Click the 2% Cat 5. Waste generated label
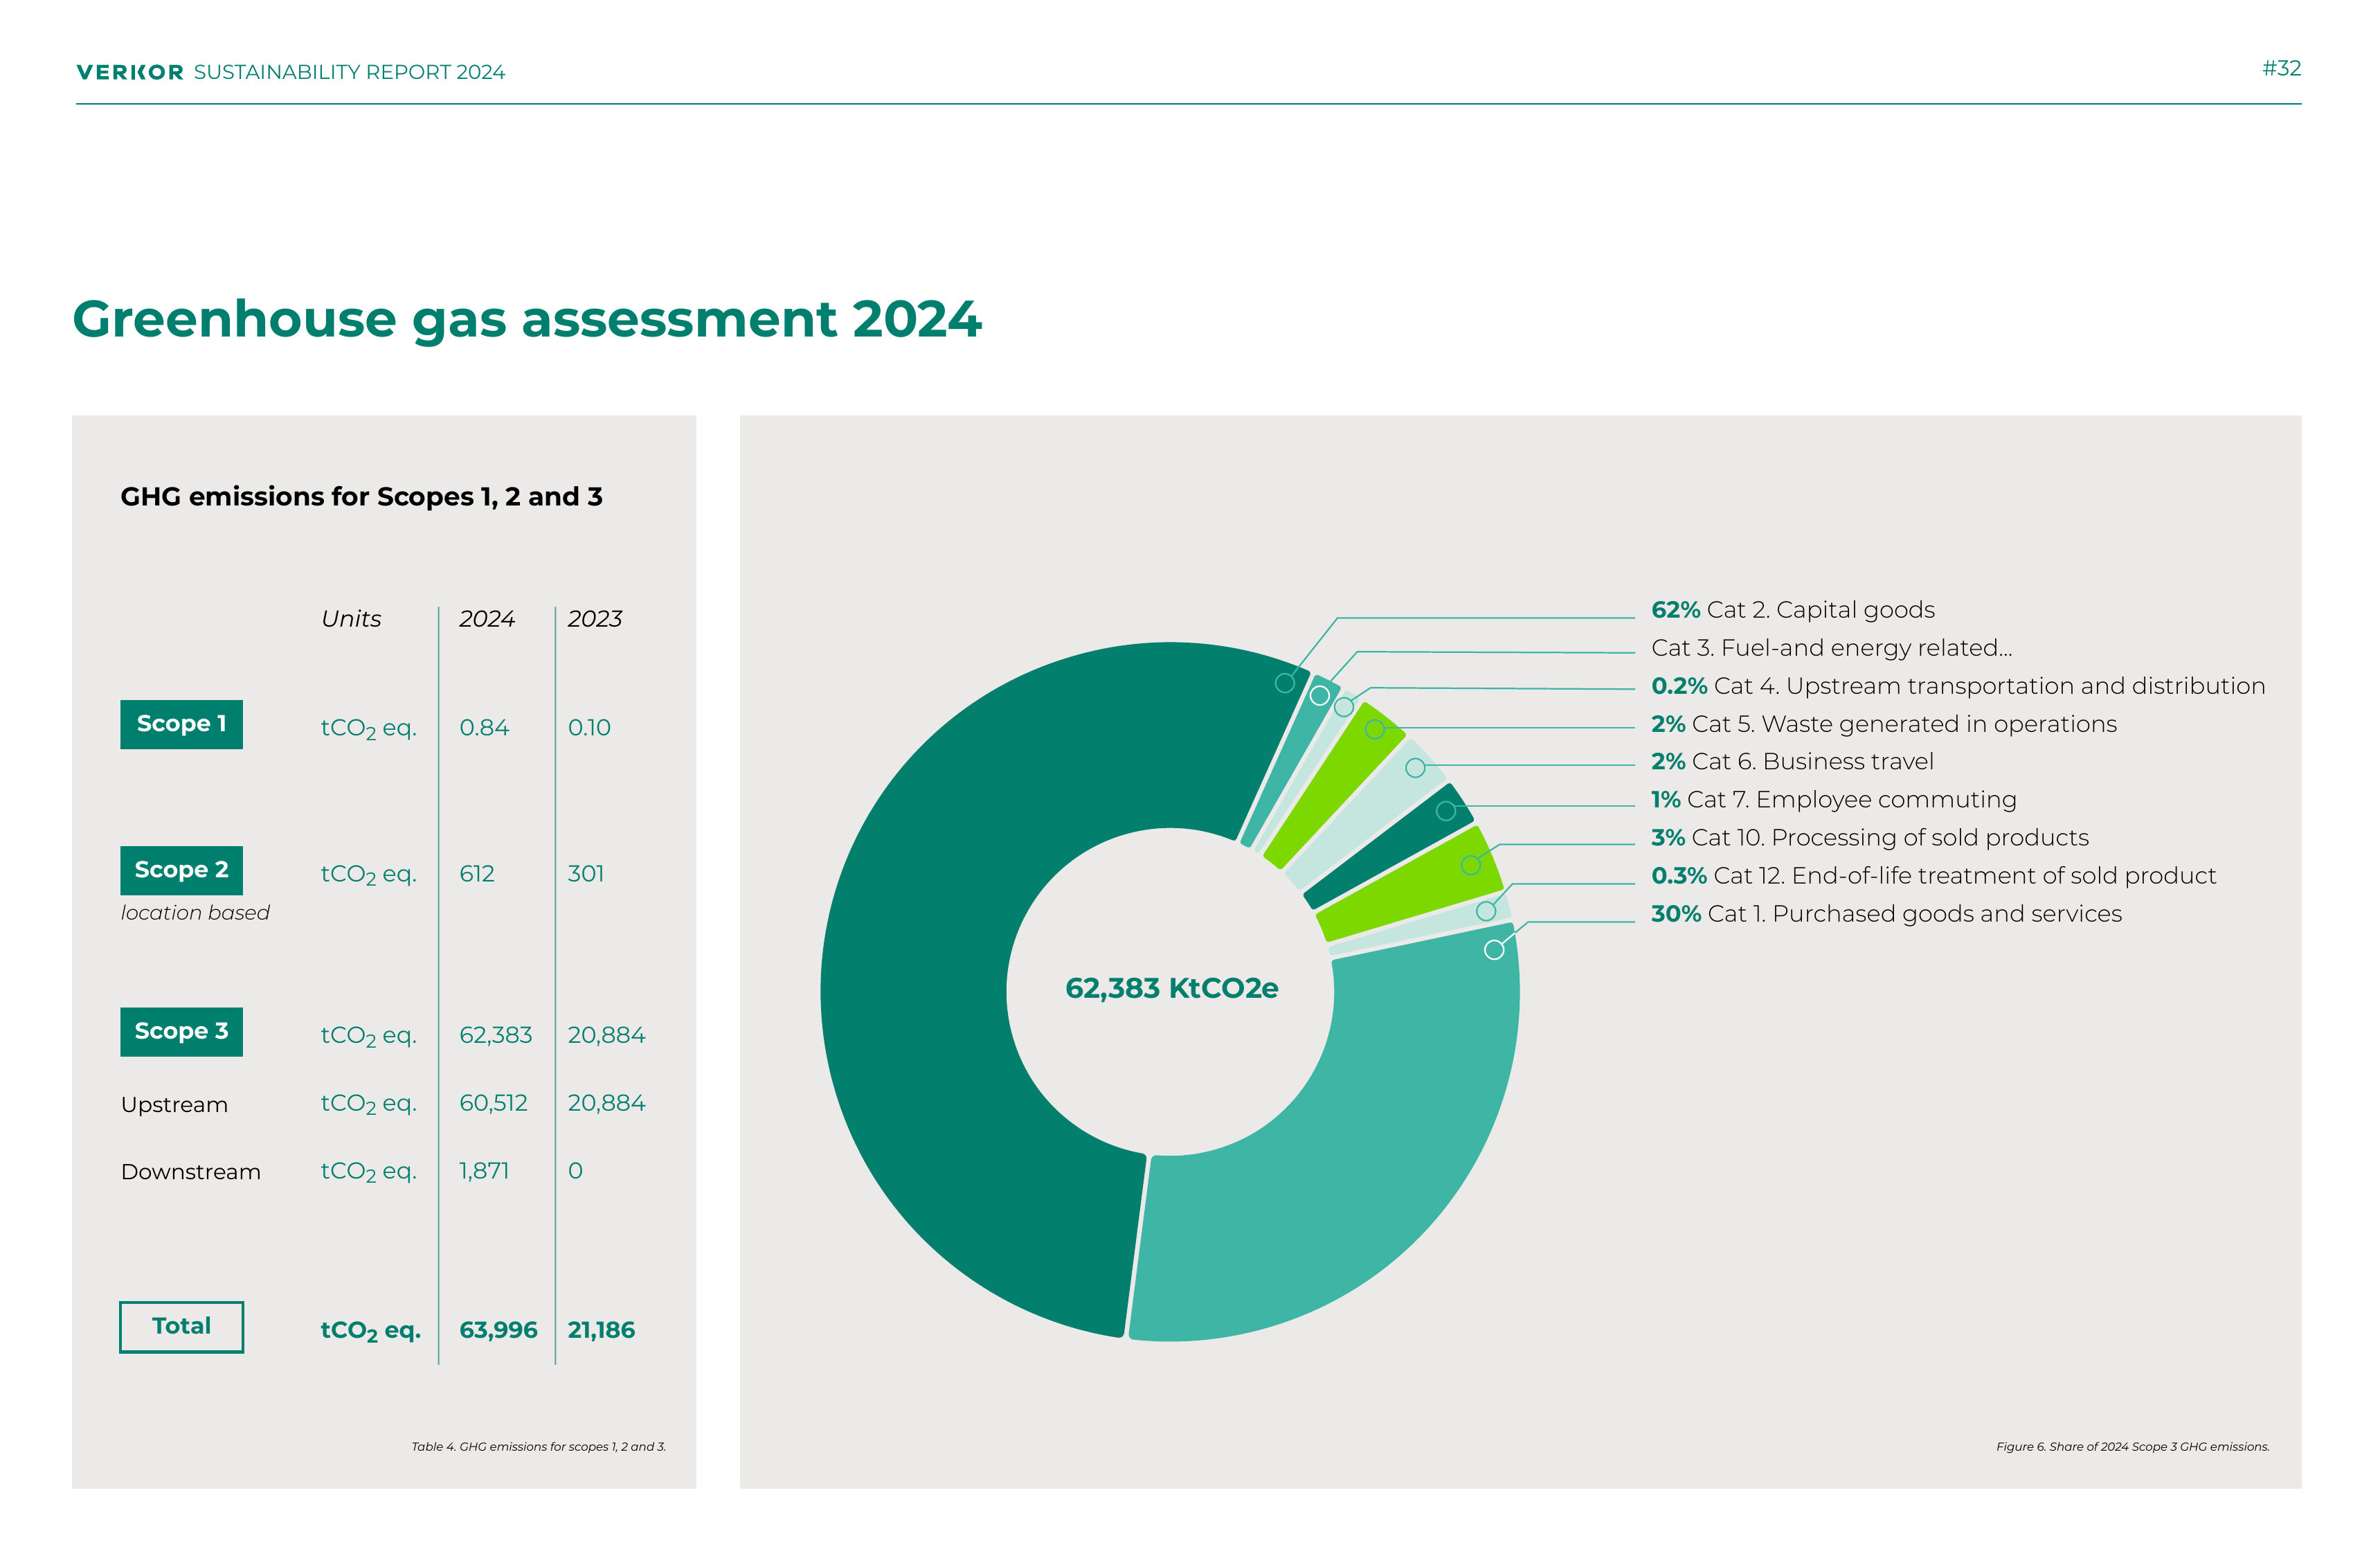The image size is (2380, 1558). pos(1883,724)
